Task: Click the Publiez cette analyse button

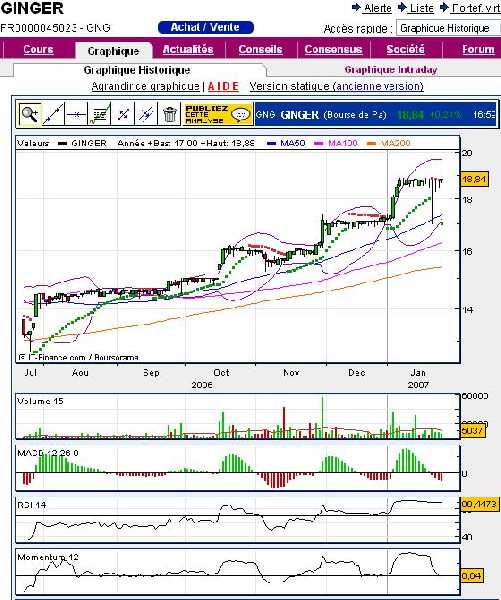Action: (218, 114)
